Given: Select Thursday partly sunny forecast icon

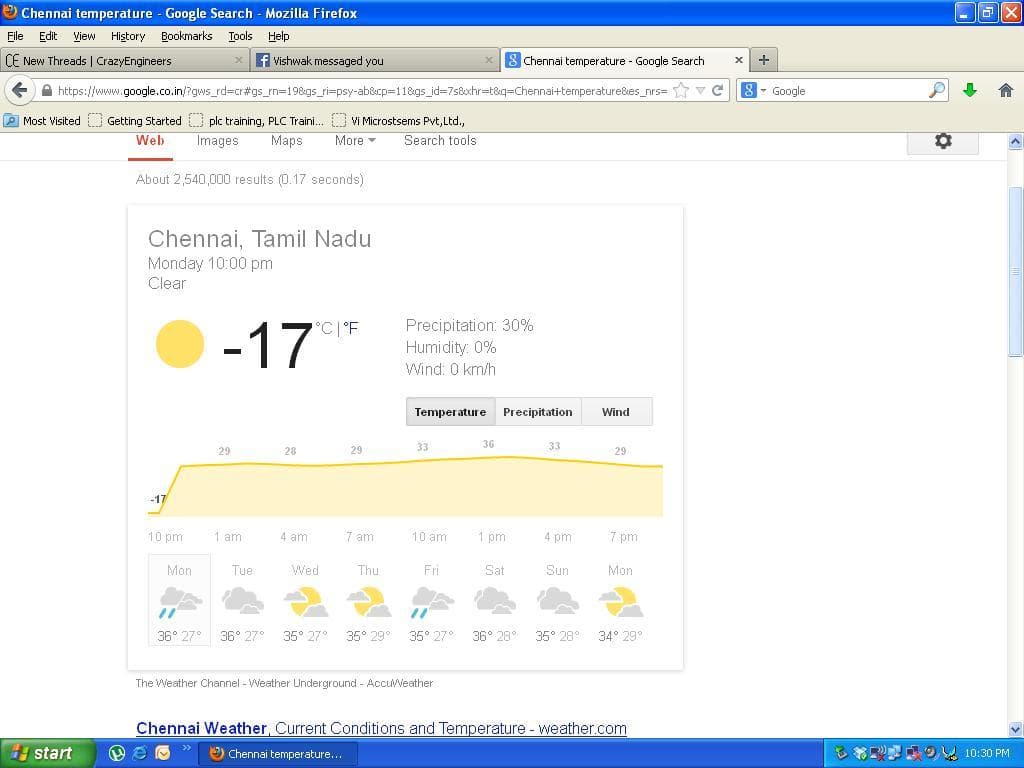Looking at the screenshot, I should (x=368, y=601).
